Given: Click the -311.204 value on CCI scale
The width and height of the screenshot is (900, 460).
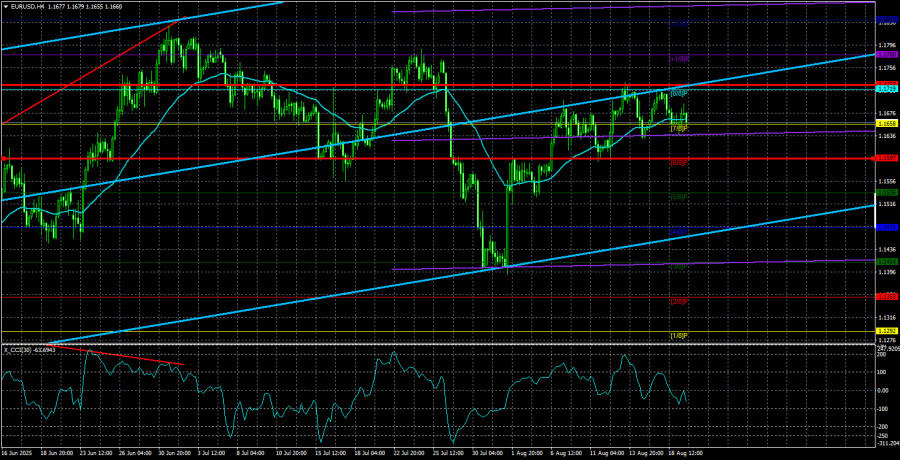Looking at the screenshot, I should tap(887, 443).
